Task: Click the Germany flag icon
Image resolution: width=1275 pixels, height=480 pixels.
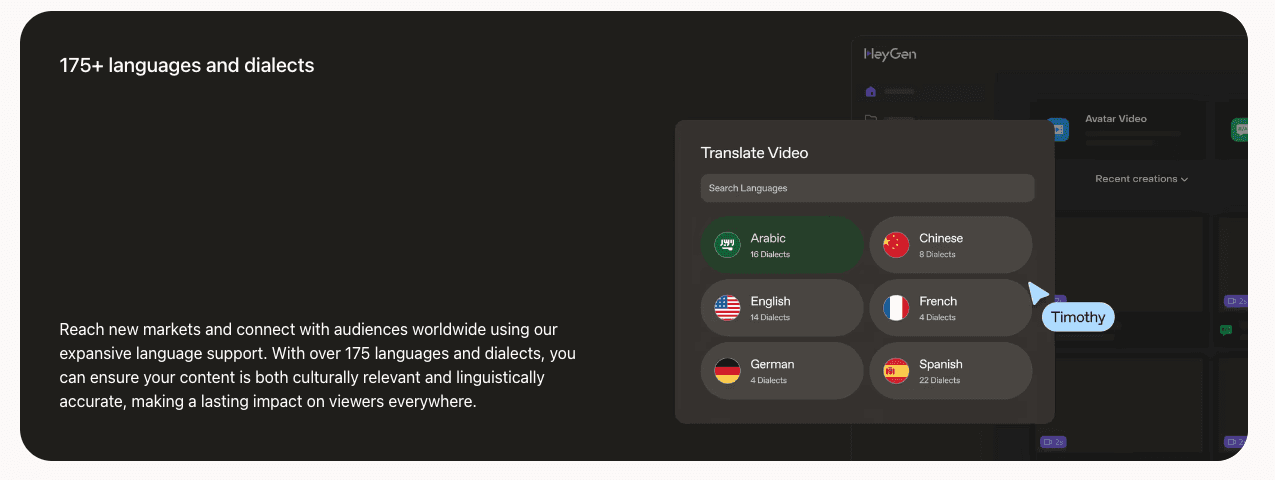Action: coord(727,371)
